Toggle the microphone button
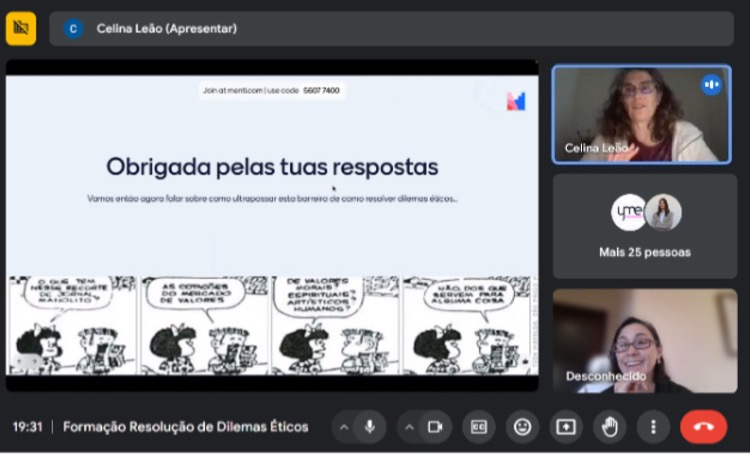This screenshot has width=750, height=455. pos(370,426)
